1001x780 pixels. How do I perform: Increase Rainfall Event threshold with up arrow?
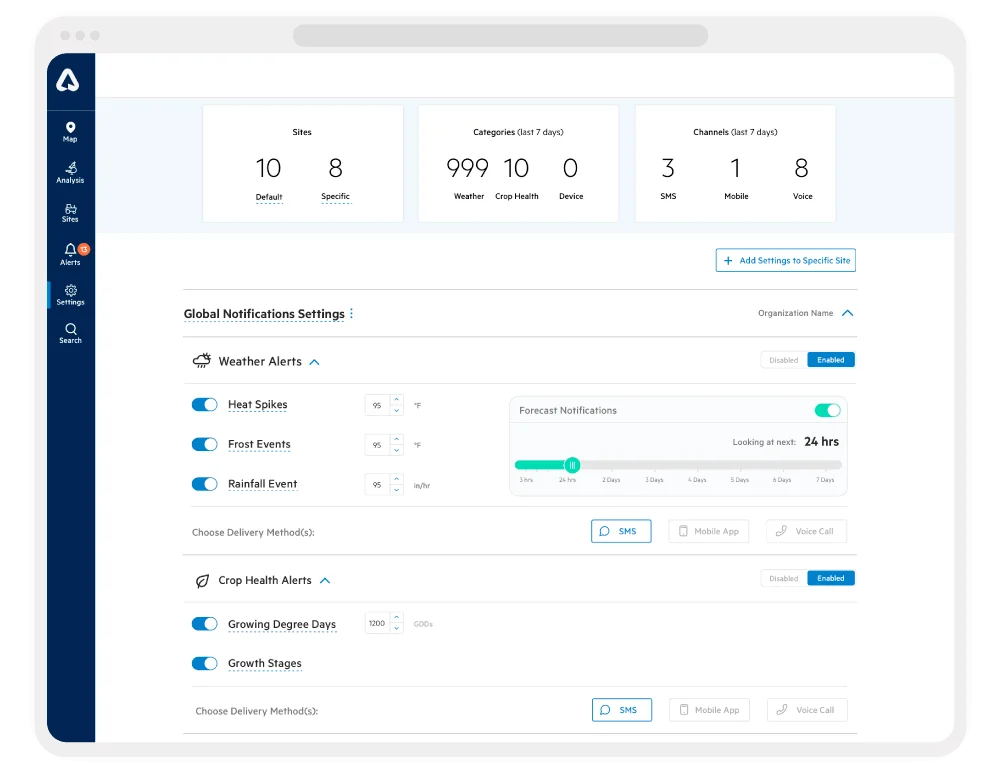click(x=396, y=479)
